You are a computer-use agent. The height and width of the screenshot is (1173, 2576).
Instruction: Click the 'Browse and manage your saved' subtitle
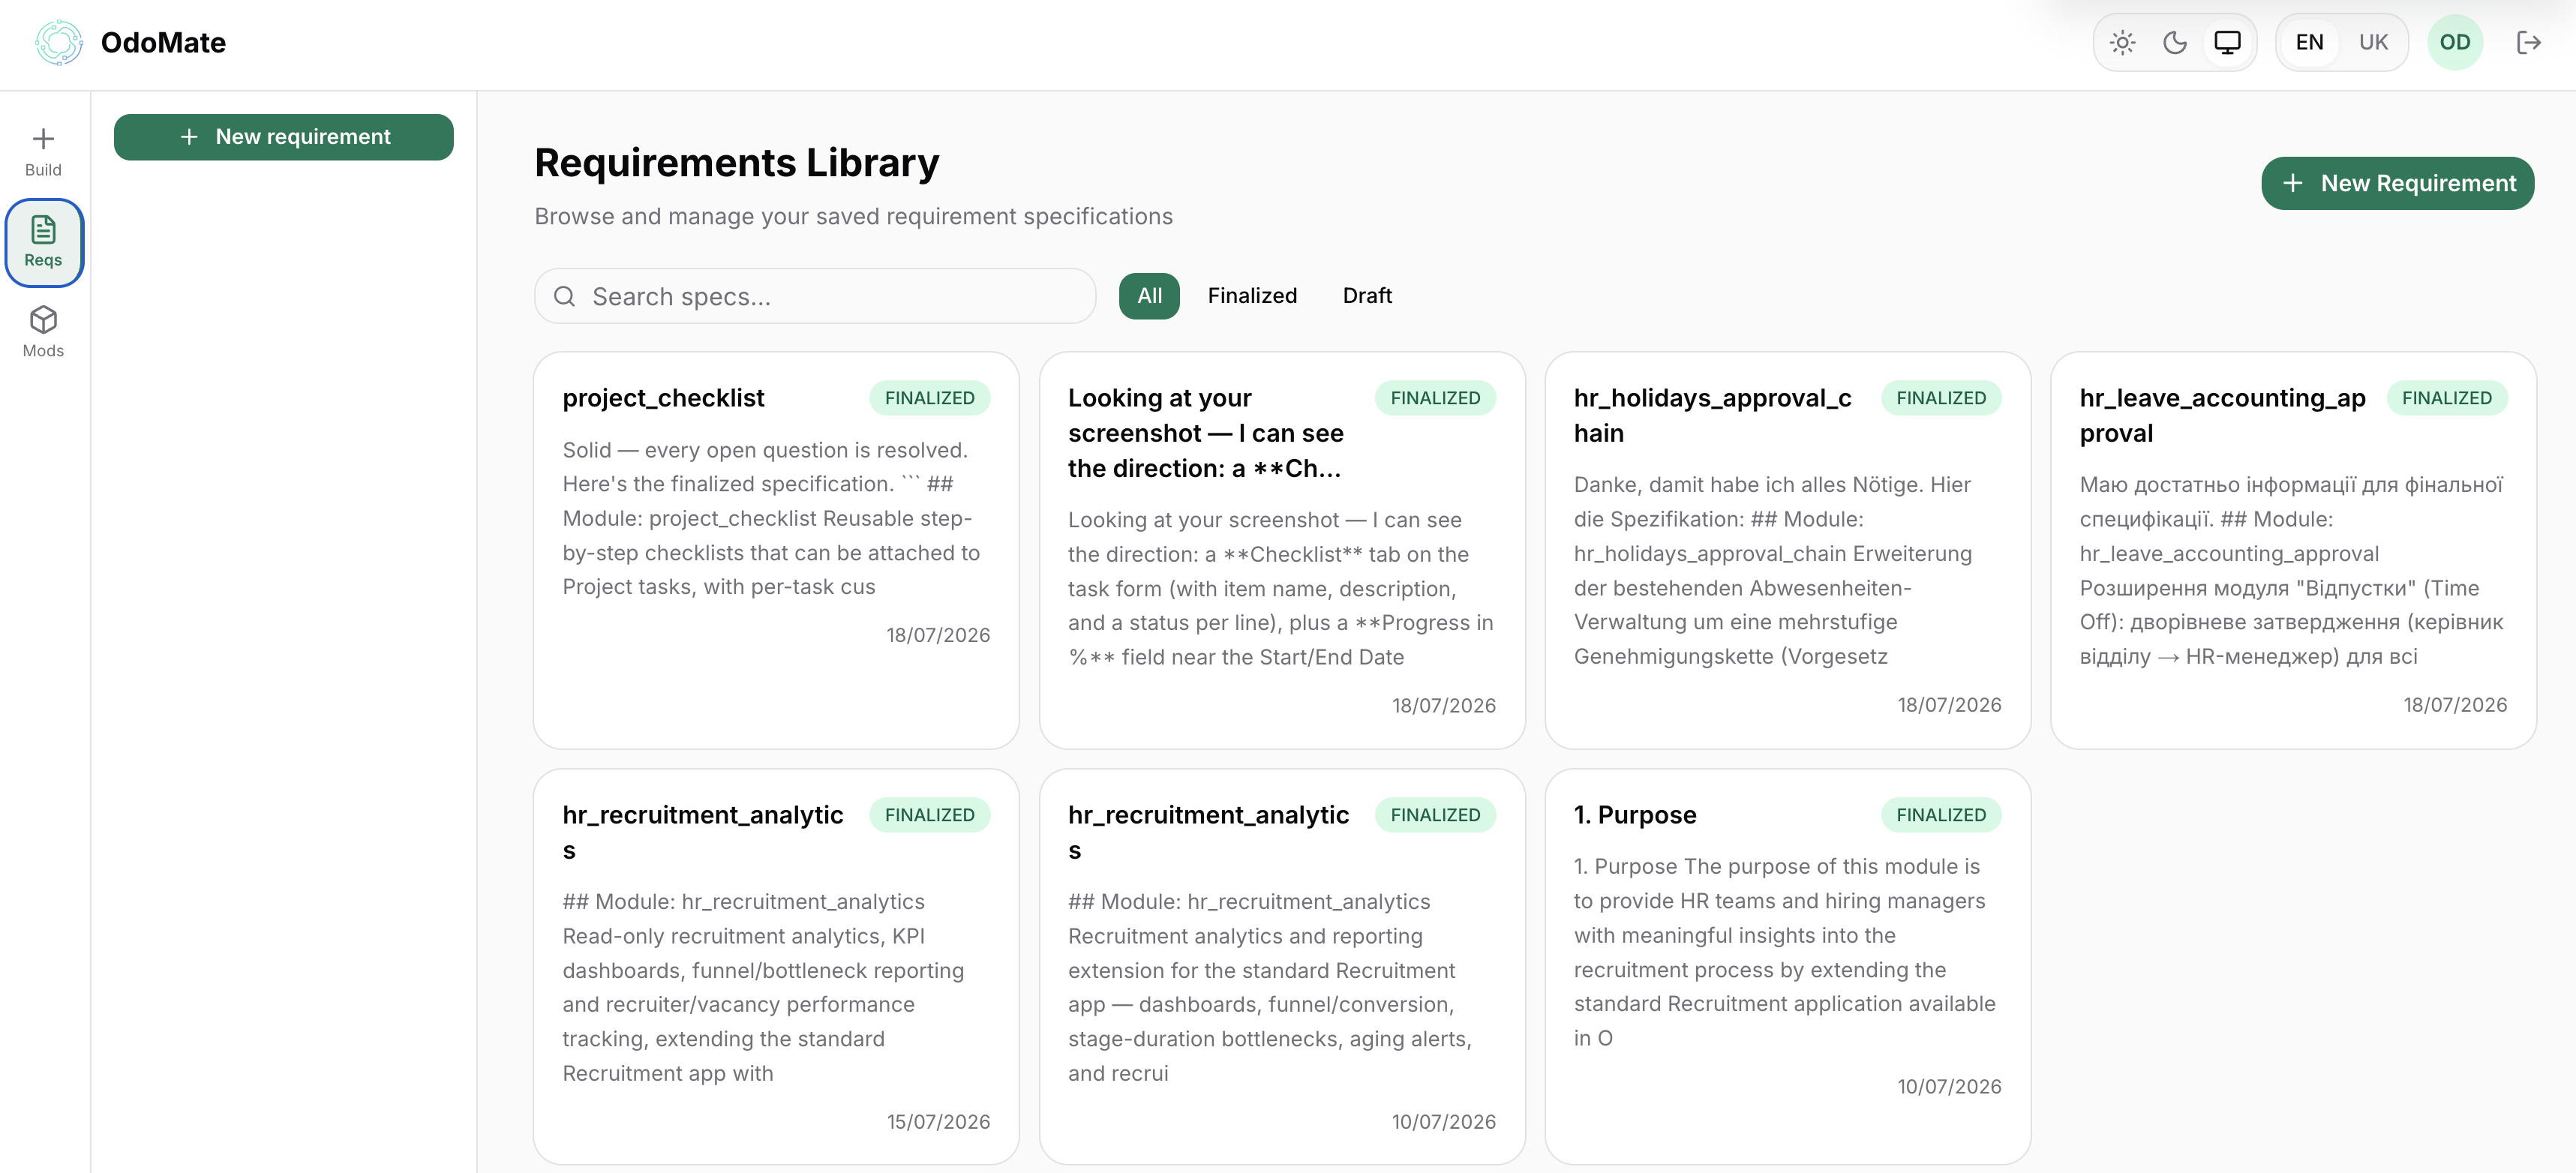tap(853, 217)
